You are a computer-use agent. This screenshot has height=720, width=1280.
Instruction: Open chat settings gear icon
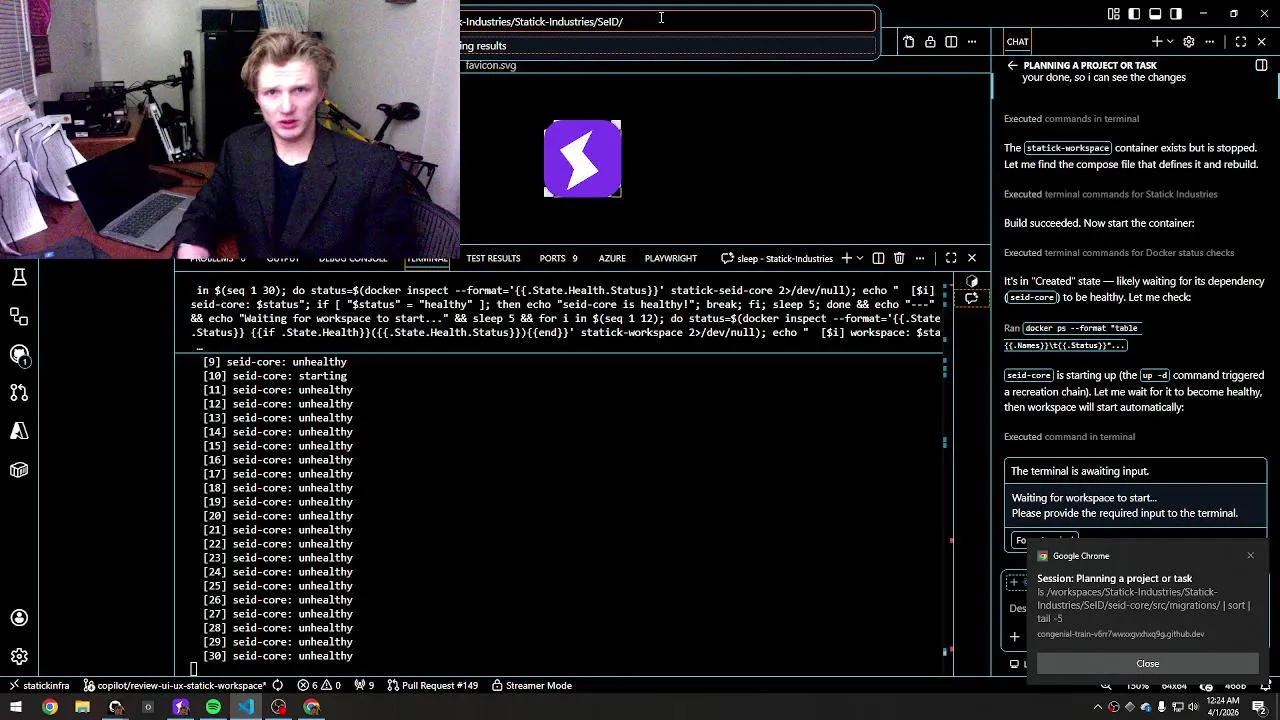[x=1189, y=42]
